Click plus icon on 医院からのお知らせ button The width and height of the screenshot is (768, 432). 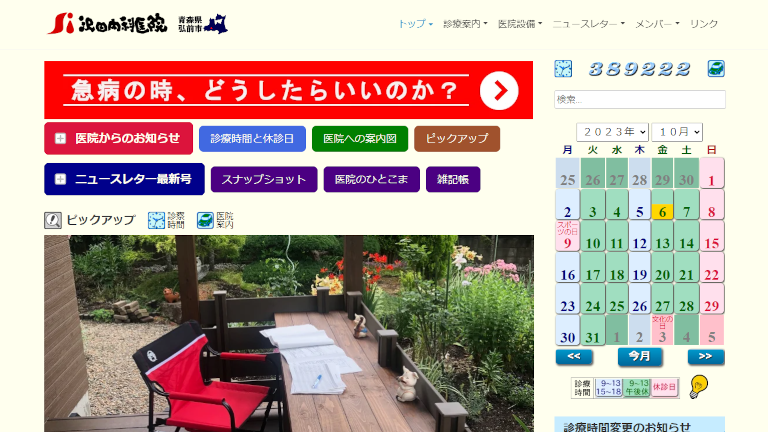tap(60, 139)
